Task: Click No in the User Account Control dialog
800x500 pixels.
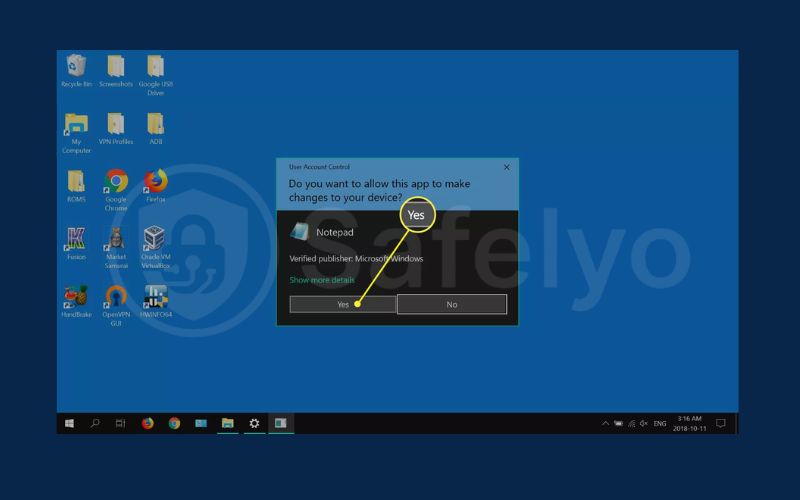Action: click(452, 305)
